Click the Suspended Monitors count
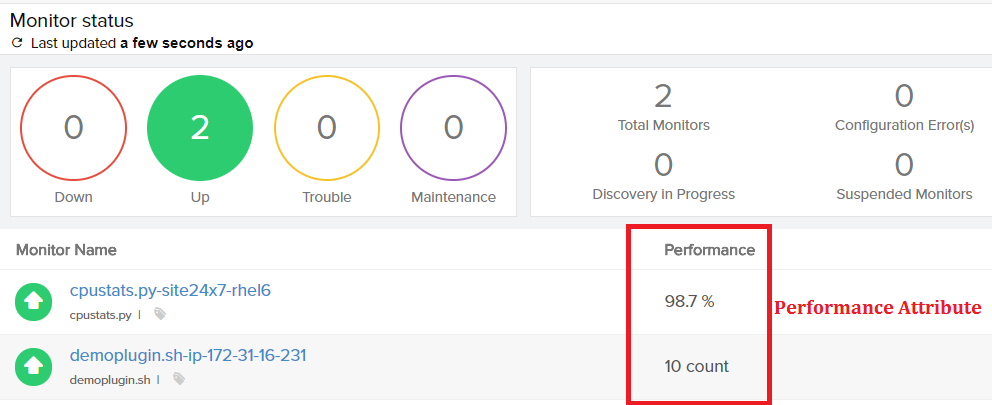This screenshot has height=405, width=992. [x=904, y=164]
